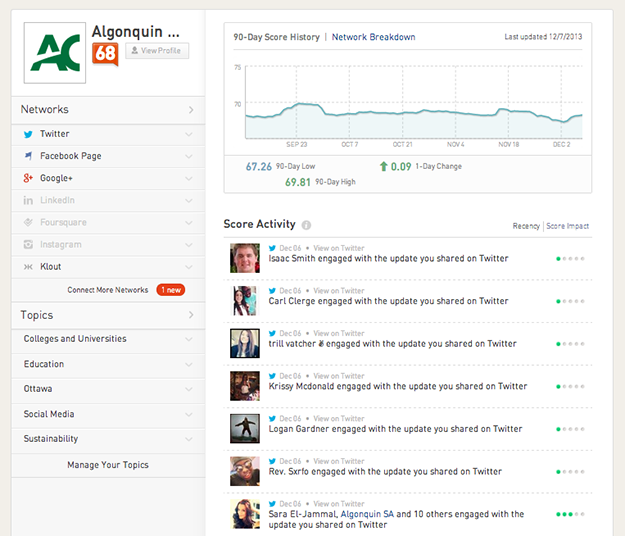The height and width of the screenshot is (536, 625).
Task: Click the red 1 new badge
Action: 171,290
